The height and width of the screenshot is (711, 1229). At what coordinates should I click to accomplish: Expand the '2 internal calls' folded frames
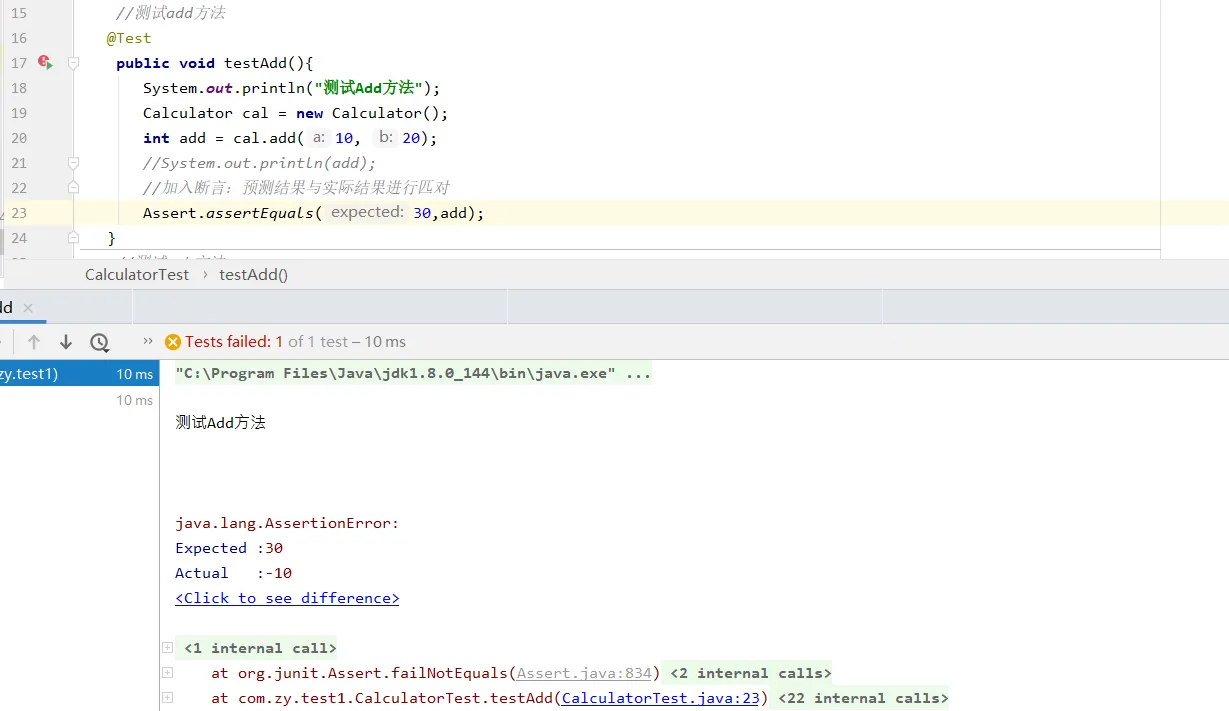click(750, 673)
